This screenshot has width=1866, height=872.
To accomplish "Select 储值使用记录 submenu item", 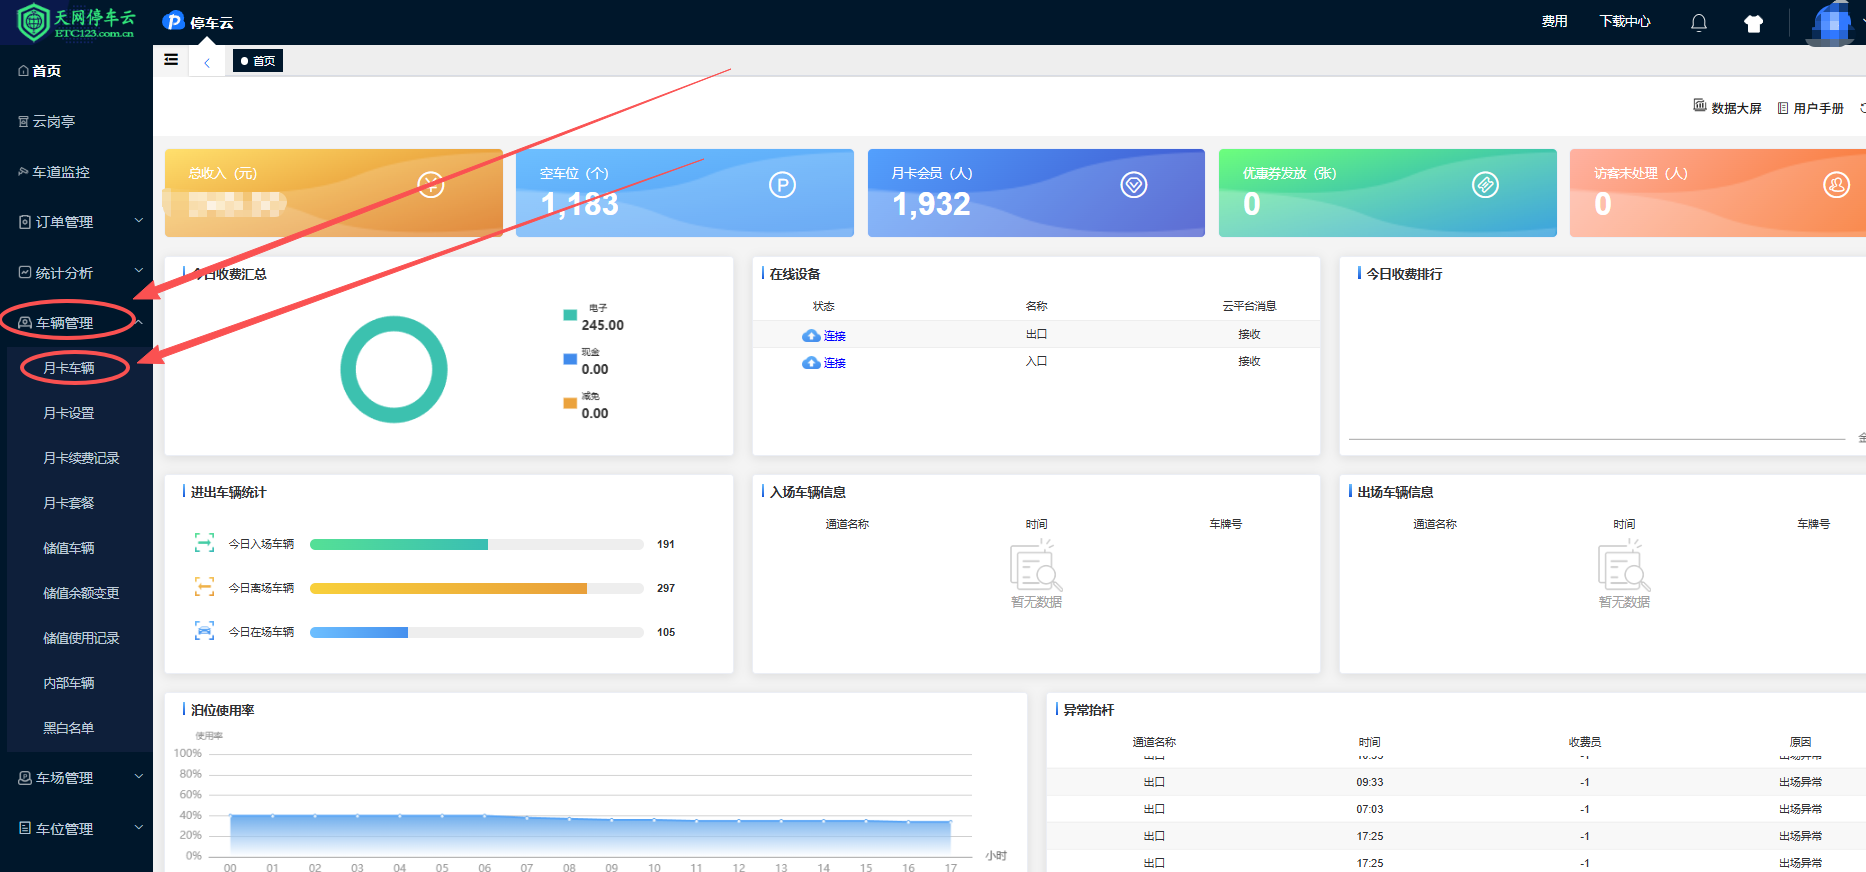I will [81, 638].
